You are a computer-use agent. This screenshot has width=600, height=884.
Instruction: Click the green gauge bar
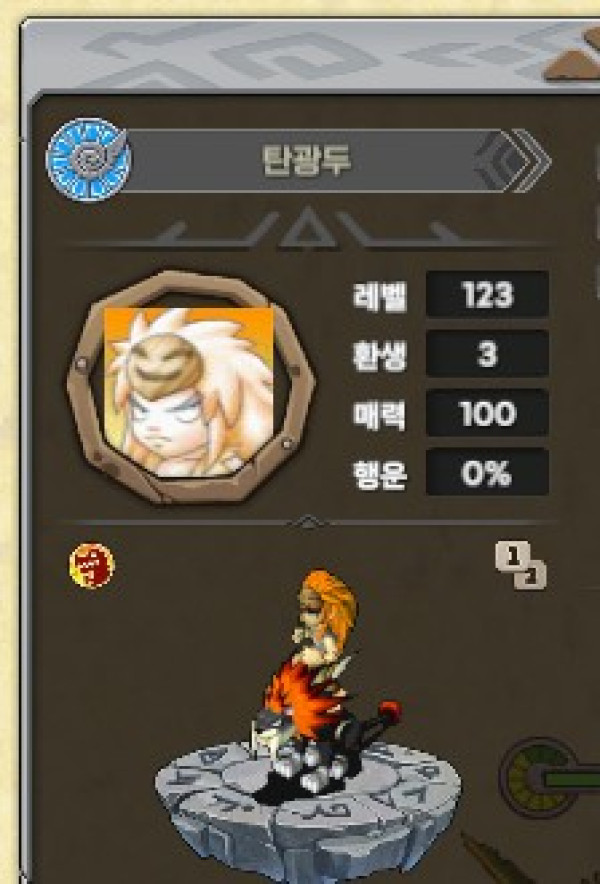[571, 780]
